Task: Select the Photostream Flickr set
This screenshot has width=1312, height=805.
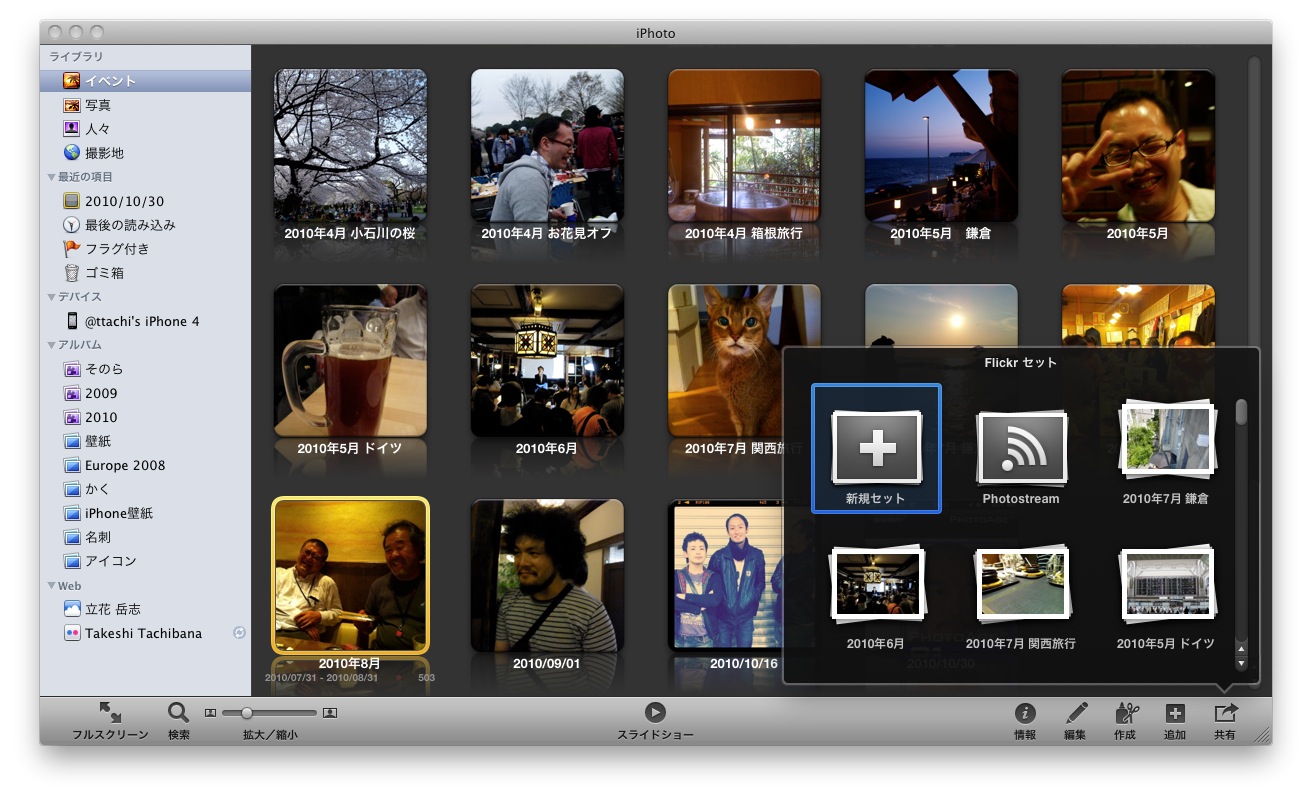Action: (1020, 448)
